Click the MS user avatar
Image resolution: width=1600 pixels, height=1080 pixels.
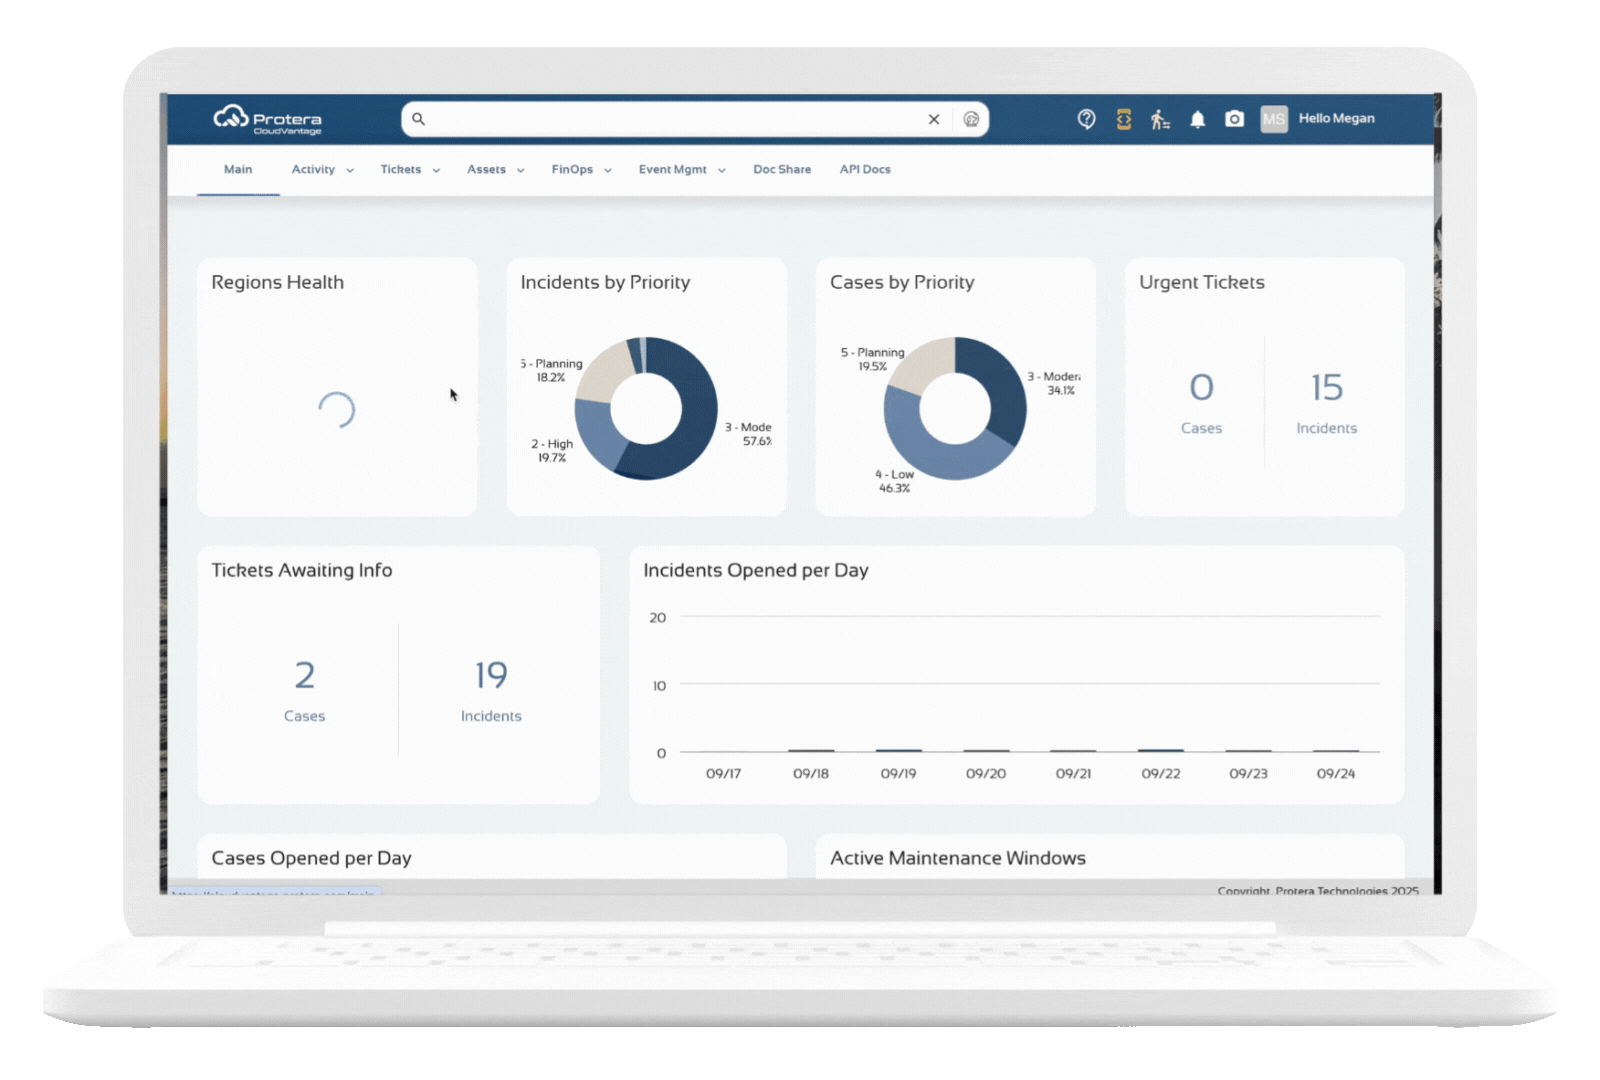[x=1274, y=119]
